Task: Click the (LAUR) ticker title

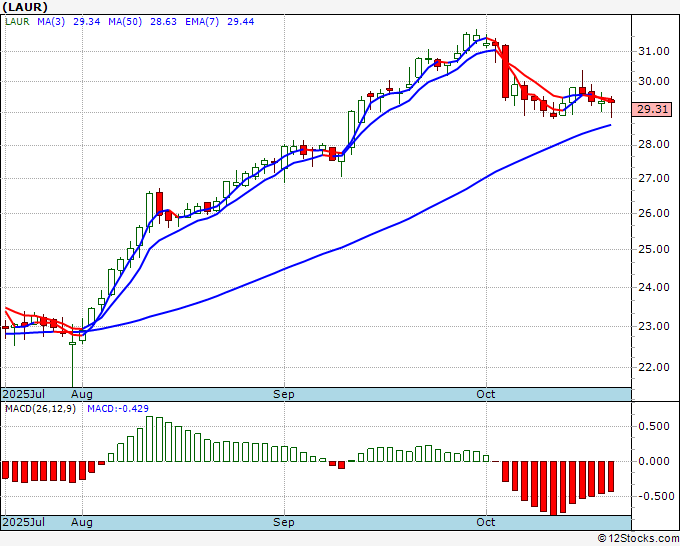Action: tap(25, 7)
